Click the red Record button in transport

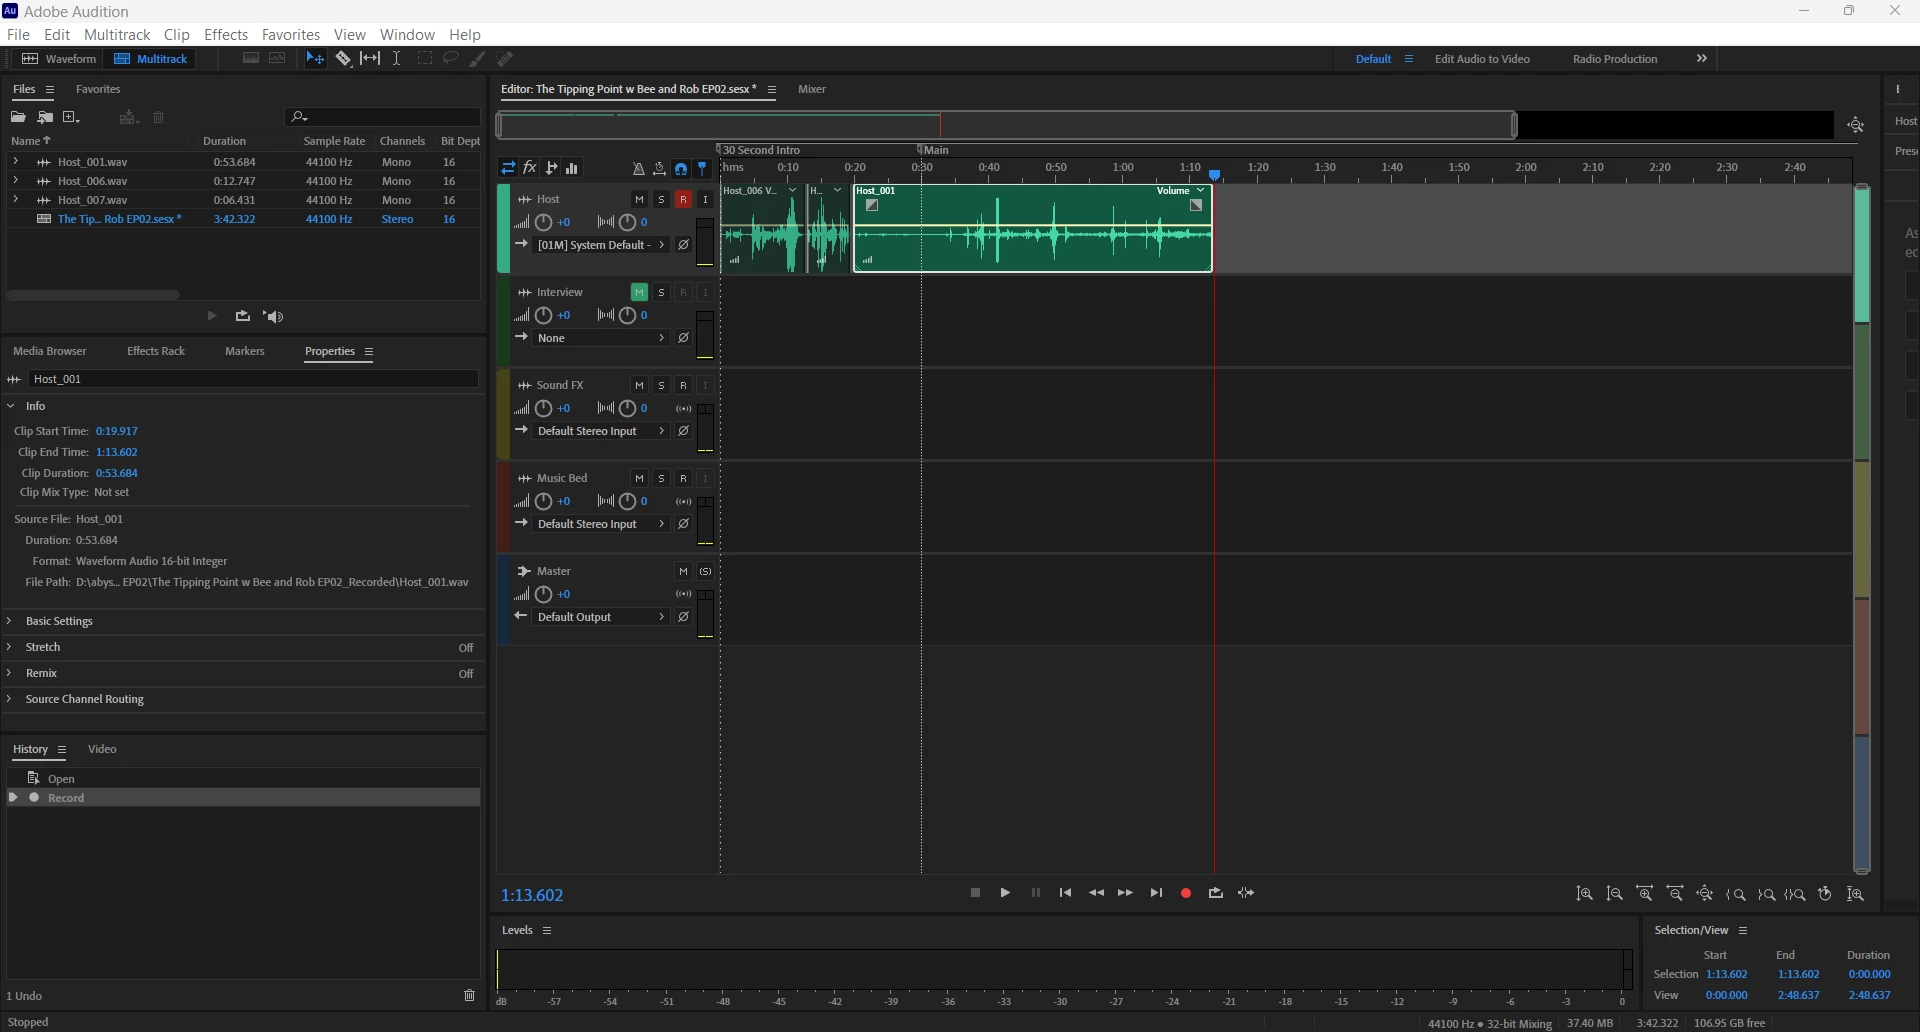1186,893
